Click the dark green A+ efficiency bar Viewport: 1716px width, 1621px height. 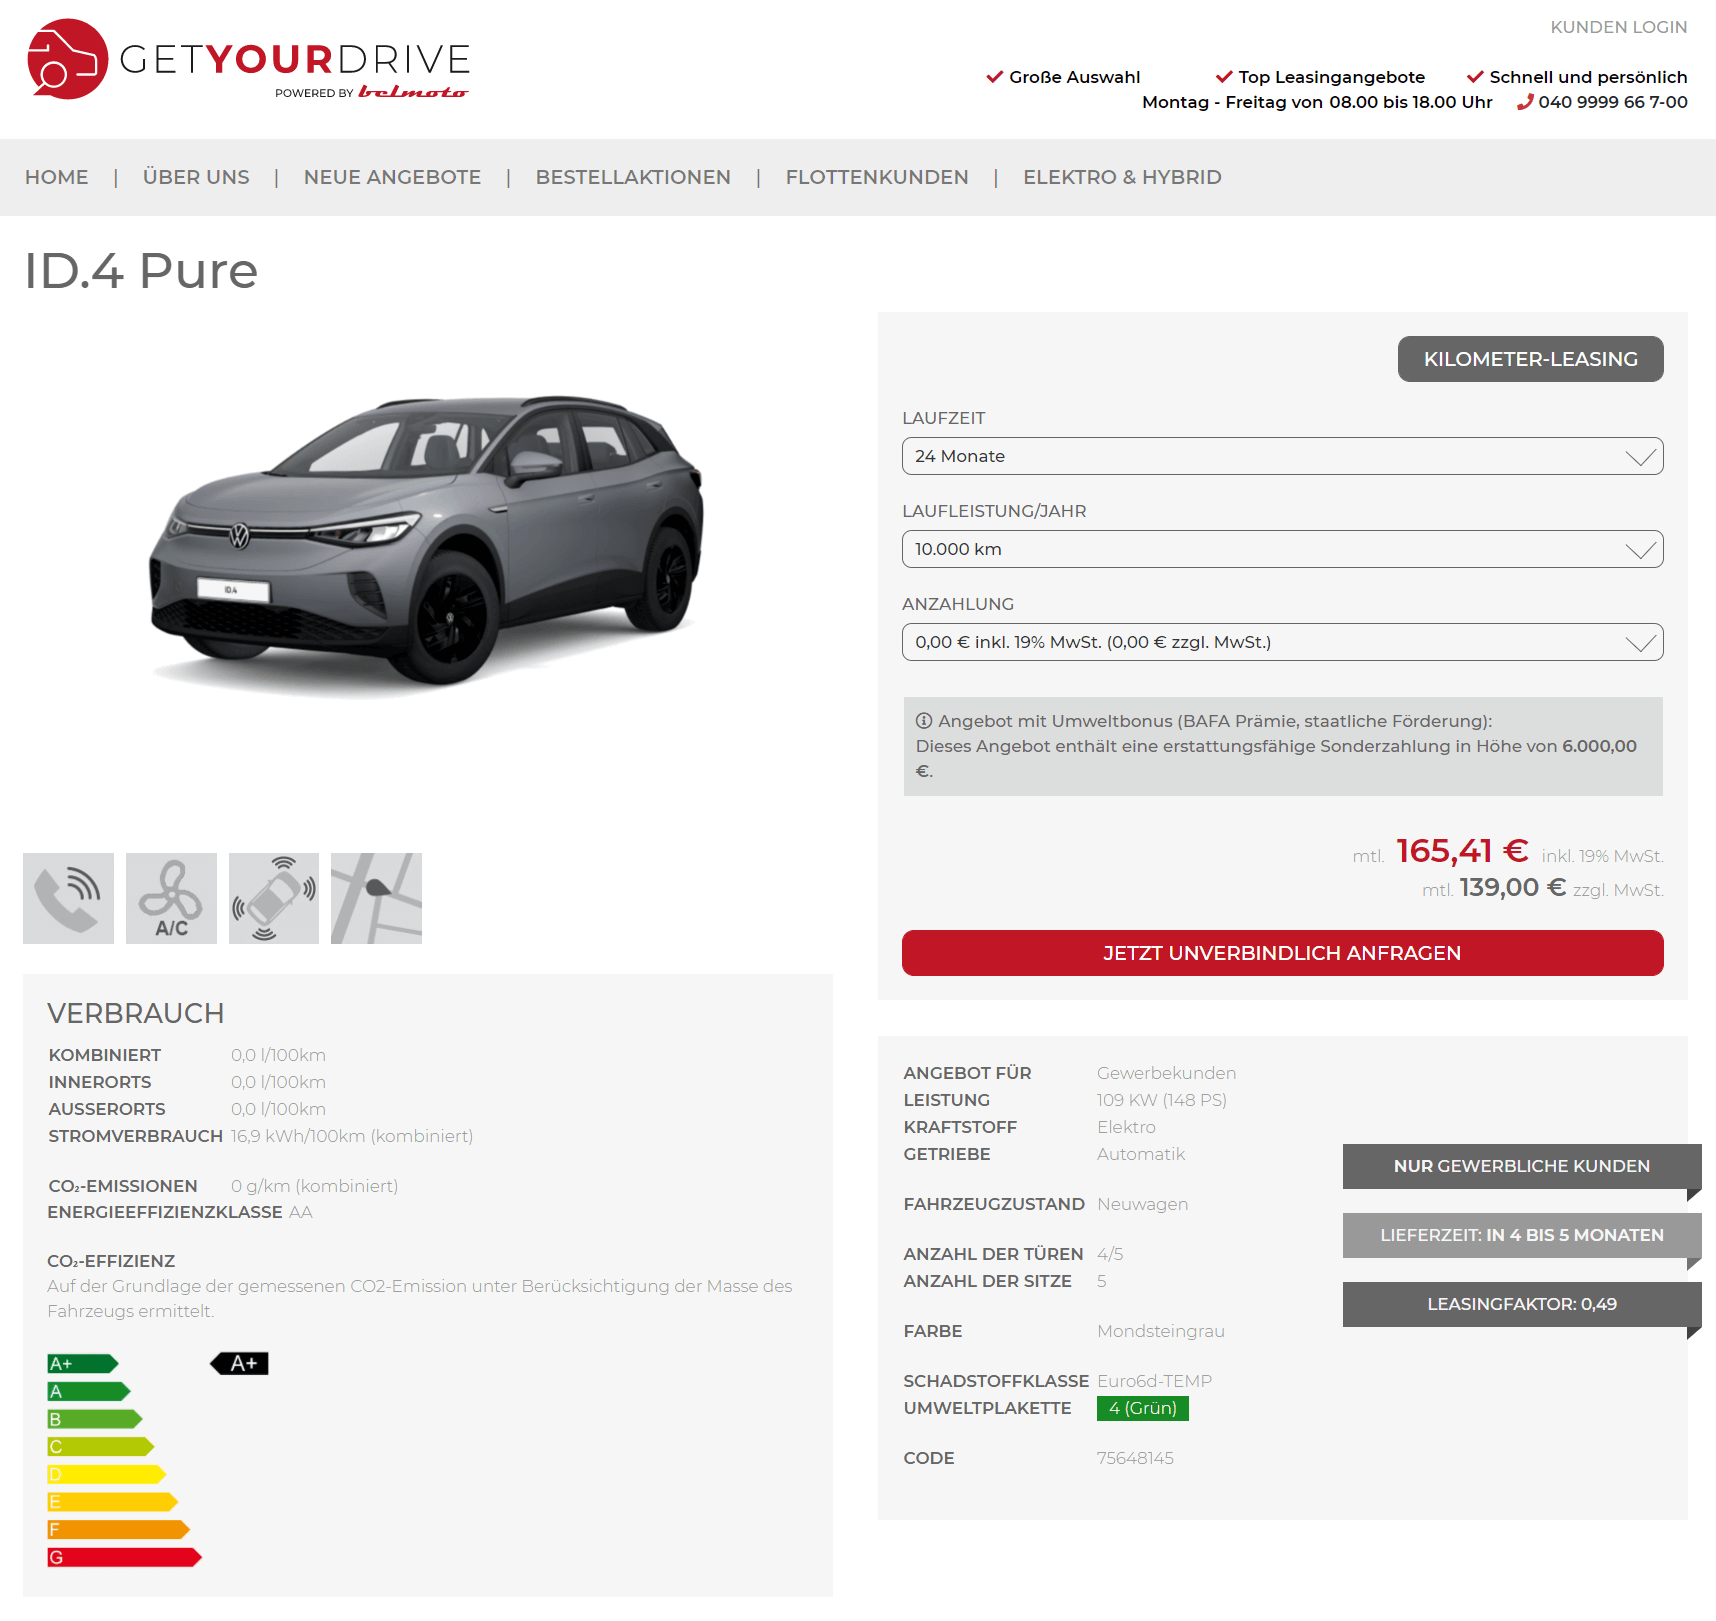point(83,1363)
